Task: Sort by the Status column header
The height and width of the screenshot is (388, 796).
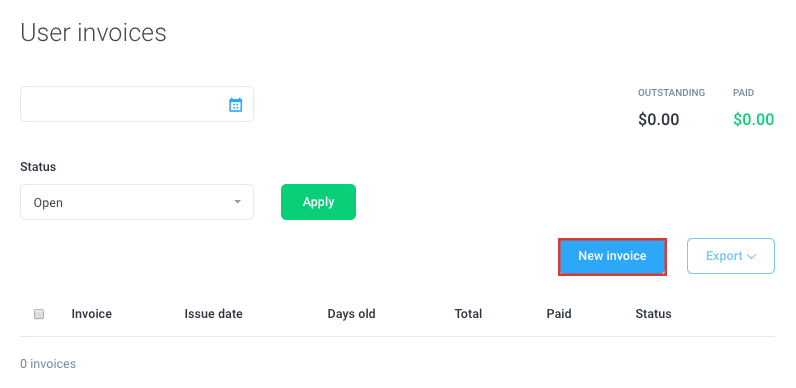Action: click(x=653, y=314)
